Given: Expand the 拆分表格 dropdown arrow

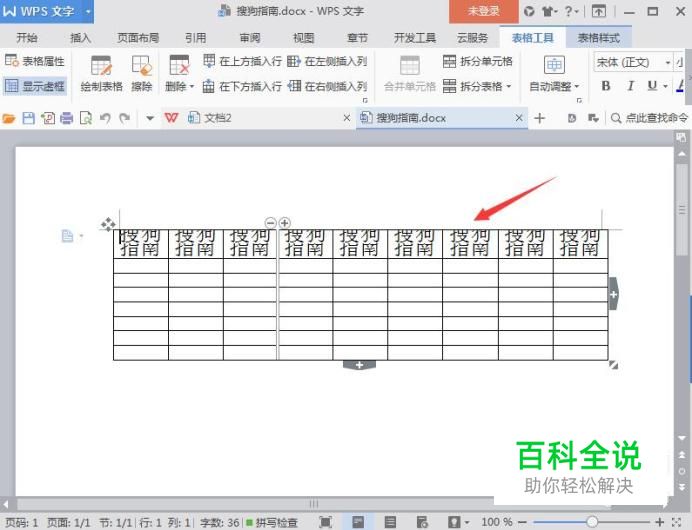Looking at the screenshot, I should point(509,86).
